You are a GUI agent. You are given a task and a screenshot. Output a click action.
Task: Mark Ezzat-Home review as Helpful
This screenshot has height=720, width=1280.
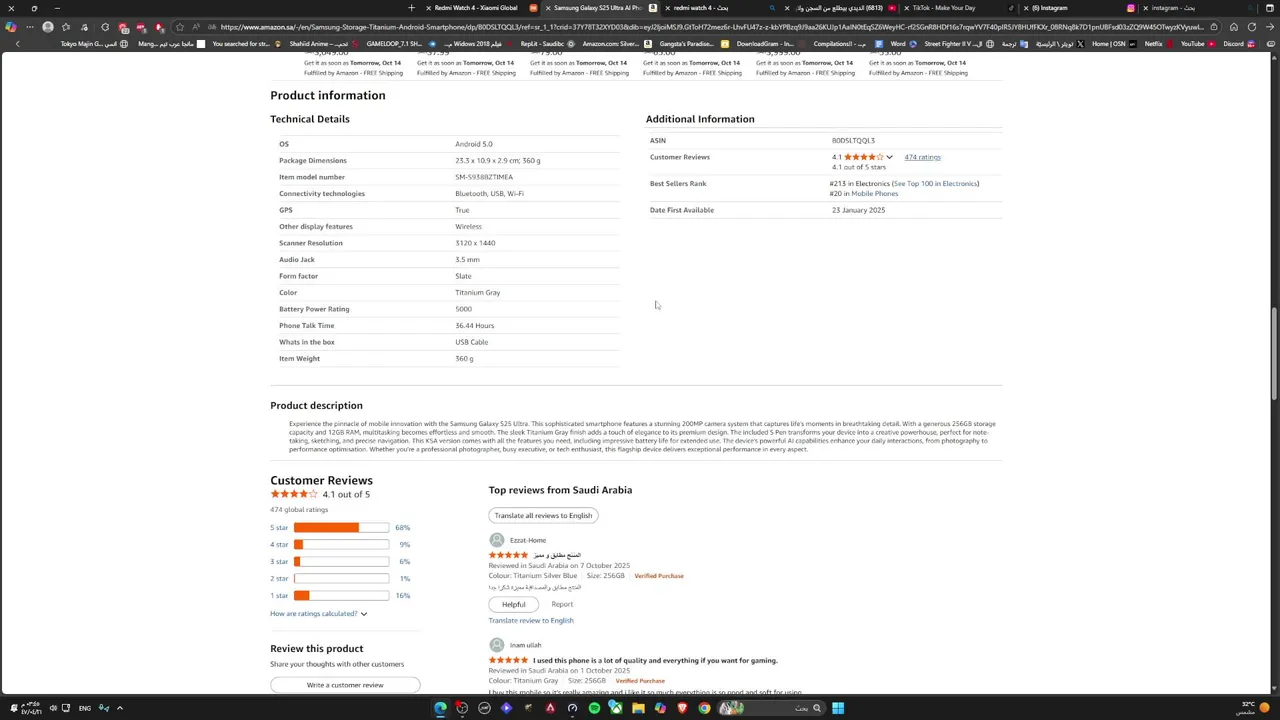(x=513, y=604)
